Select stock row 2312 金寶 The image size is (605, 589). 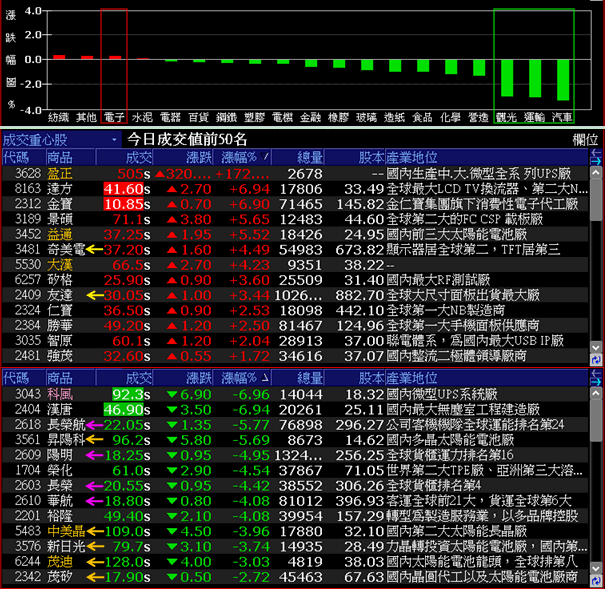coord(295,204)
